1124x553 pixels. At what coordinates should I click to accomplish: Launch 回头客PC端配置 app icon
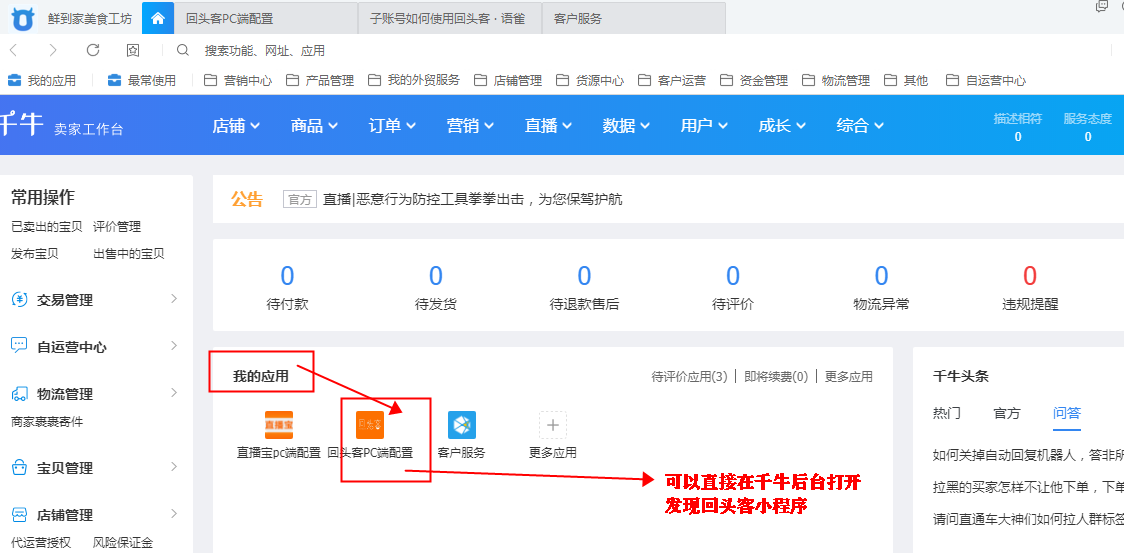[x=370, y=425]
